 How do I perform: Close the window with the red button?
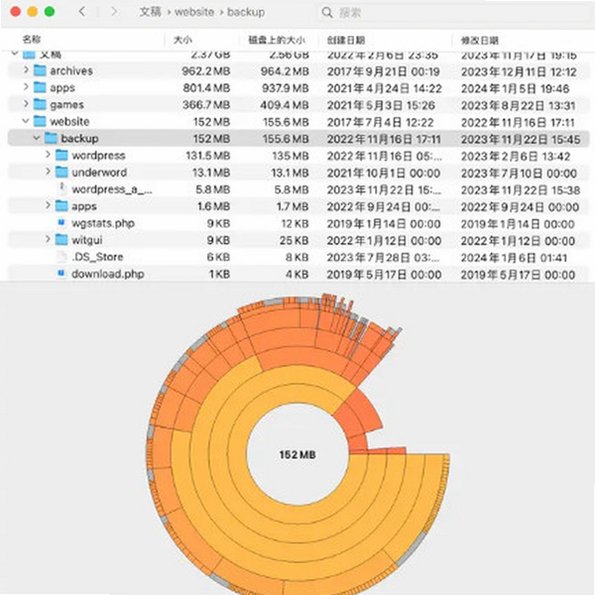coord(16,12)
